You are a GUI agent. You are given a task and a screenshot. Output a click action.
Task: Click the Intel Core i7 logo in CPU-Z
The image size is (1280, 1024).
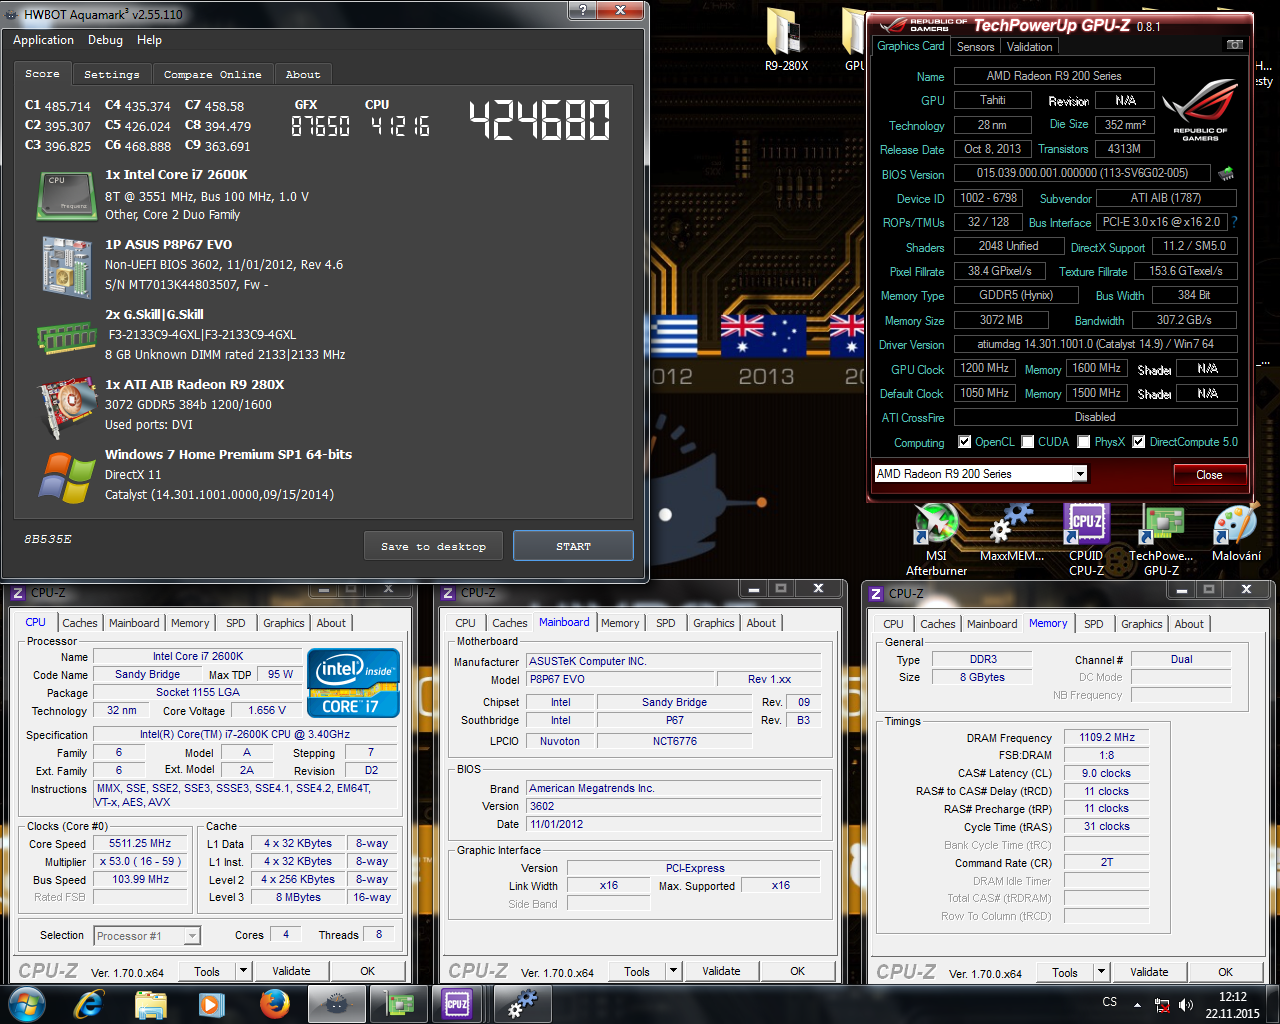354,684
